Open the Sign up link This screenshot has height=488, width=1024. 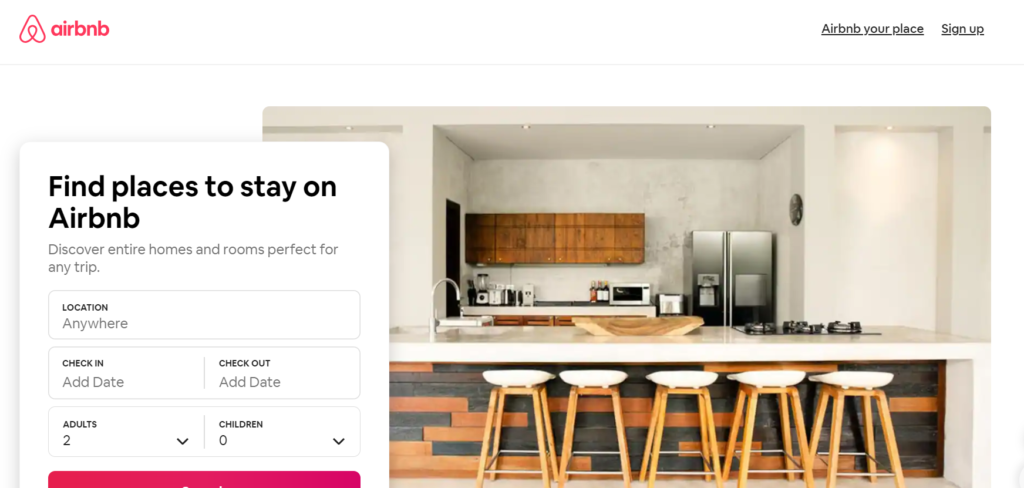click(962, 29)
